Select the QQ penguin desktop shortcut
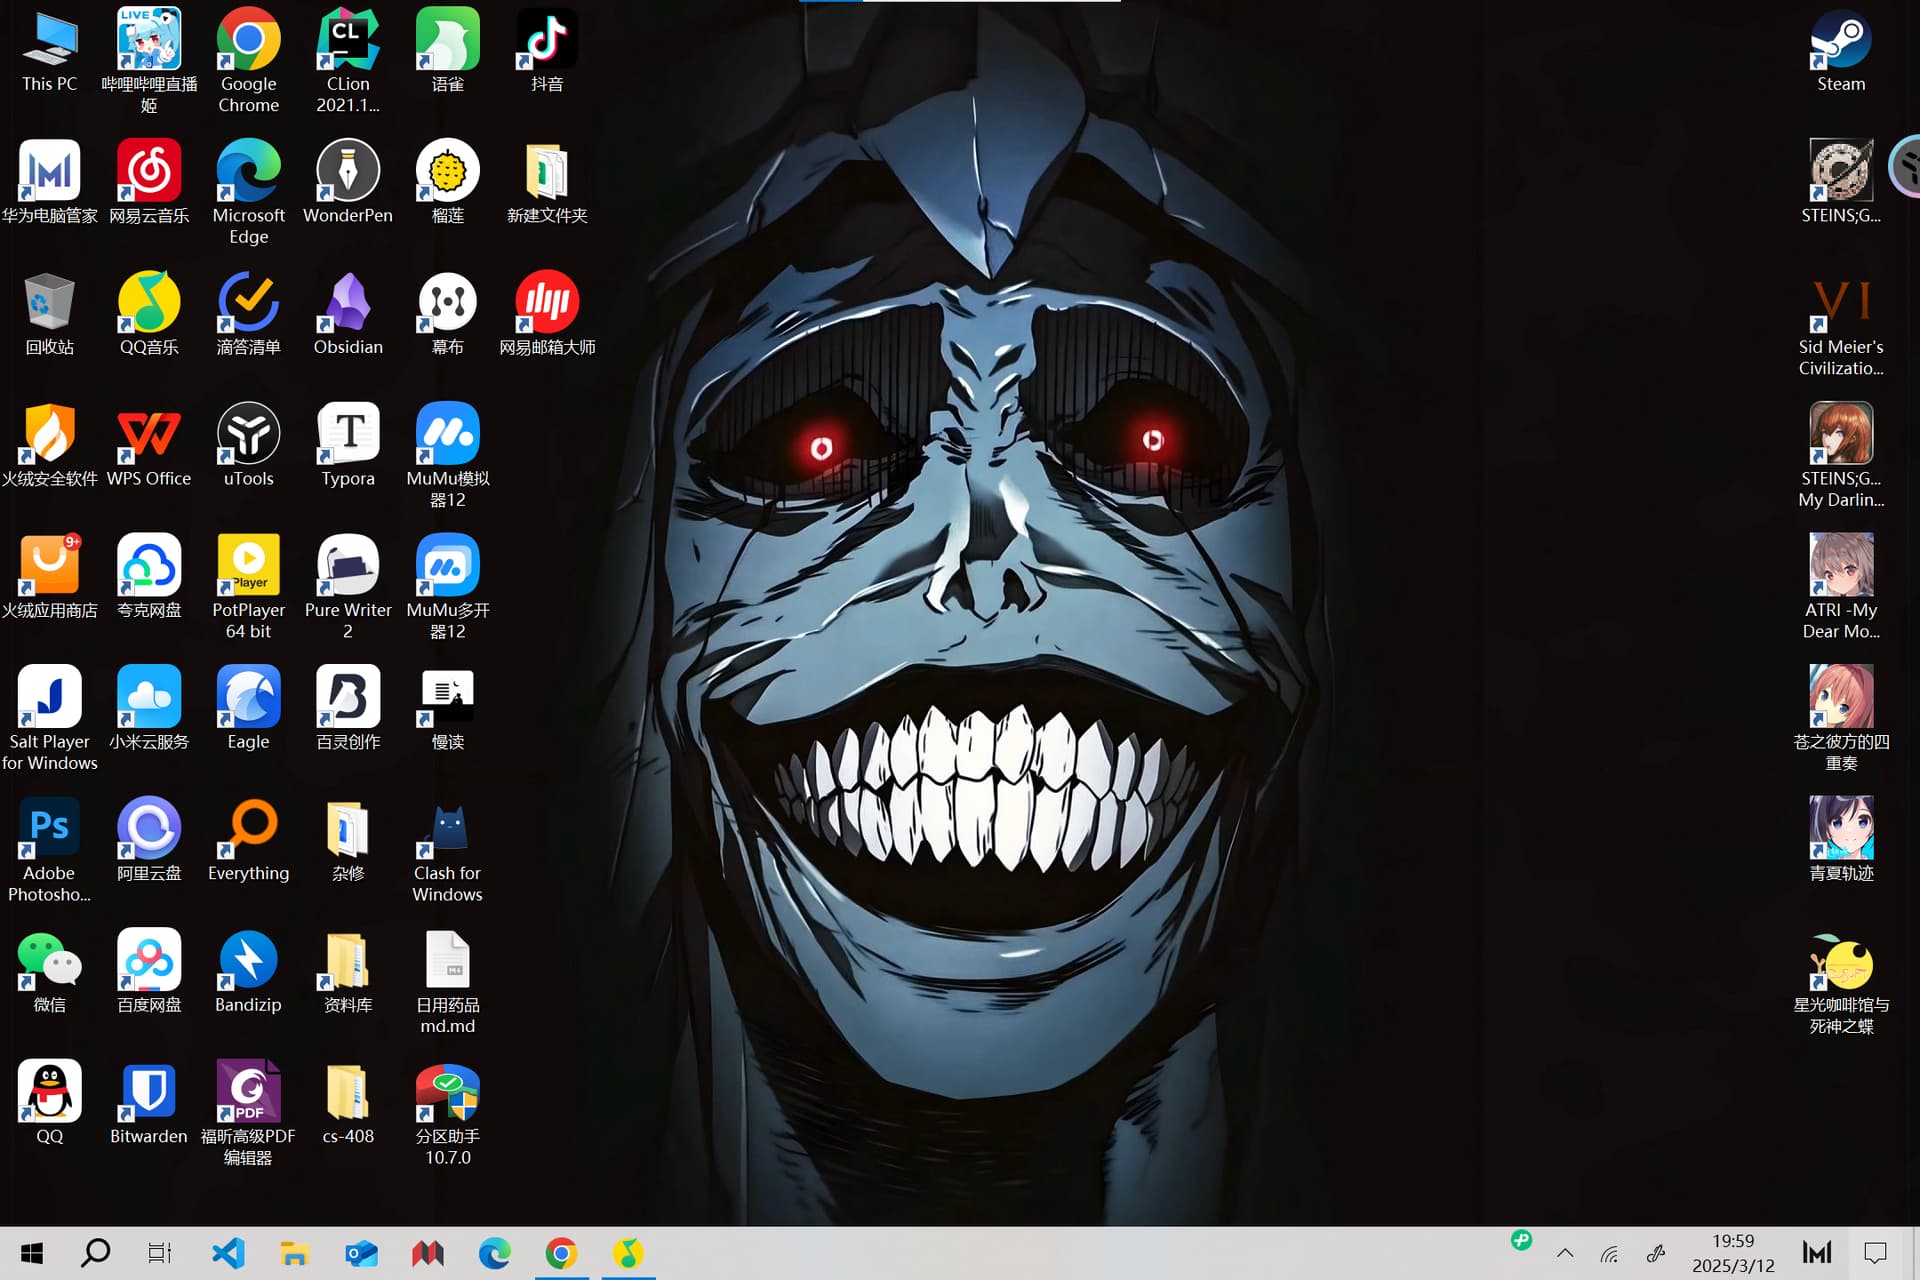The width and height of the screenshot is (1920, 1280). click(x=49, y=1103)
